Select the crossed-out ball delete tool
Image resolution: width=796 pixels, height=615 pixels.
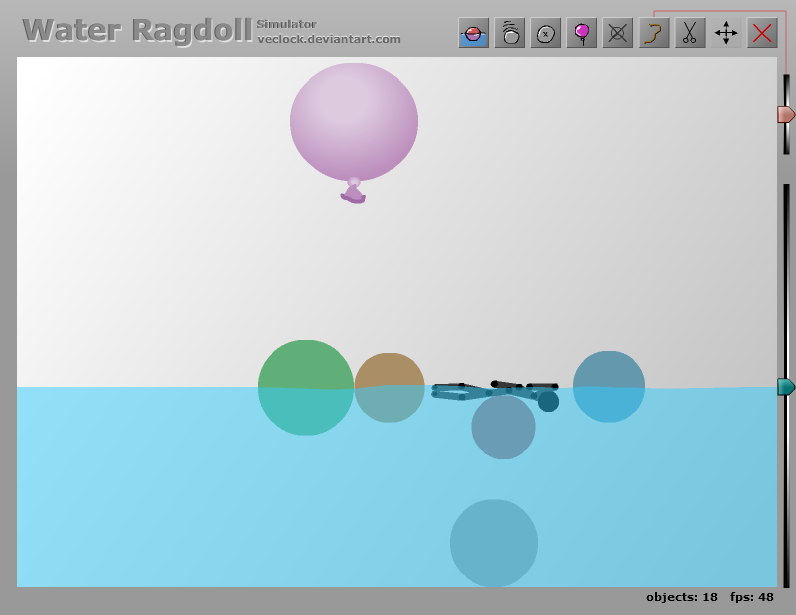click(x=618, y=33)
